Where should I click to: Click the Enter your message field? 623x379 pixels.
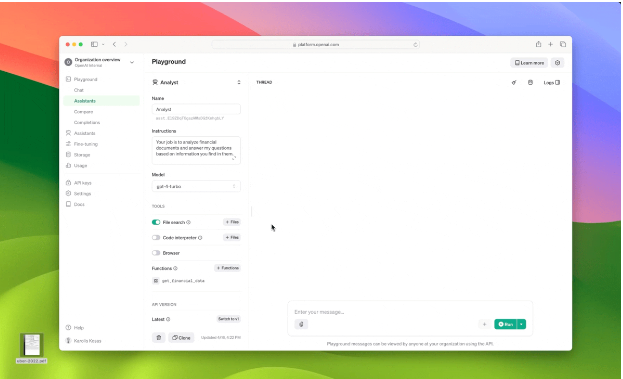point(410,312)
